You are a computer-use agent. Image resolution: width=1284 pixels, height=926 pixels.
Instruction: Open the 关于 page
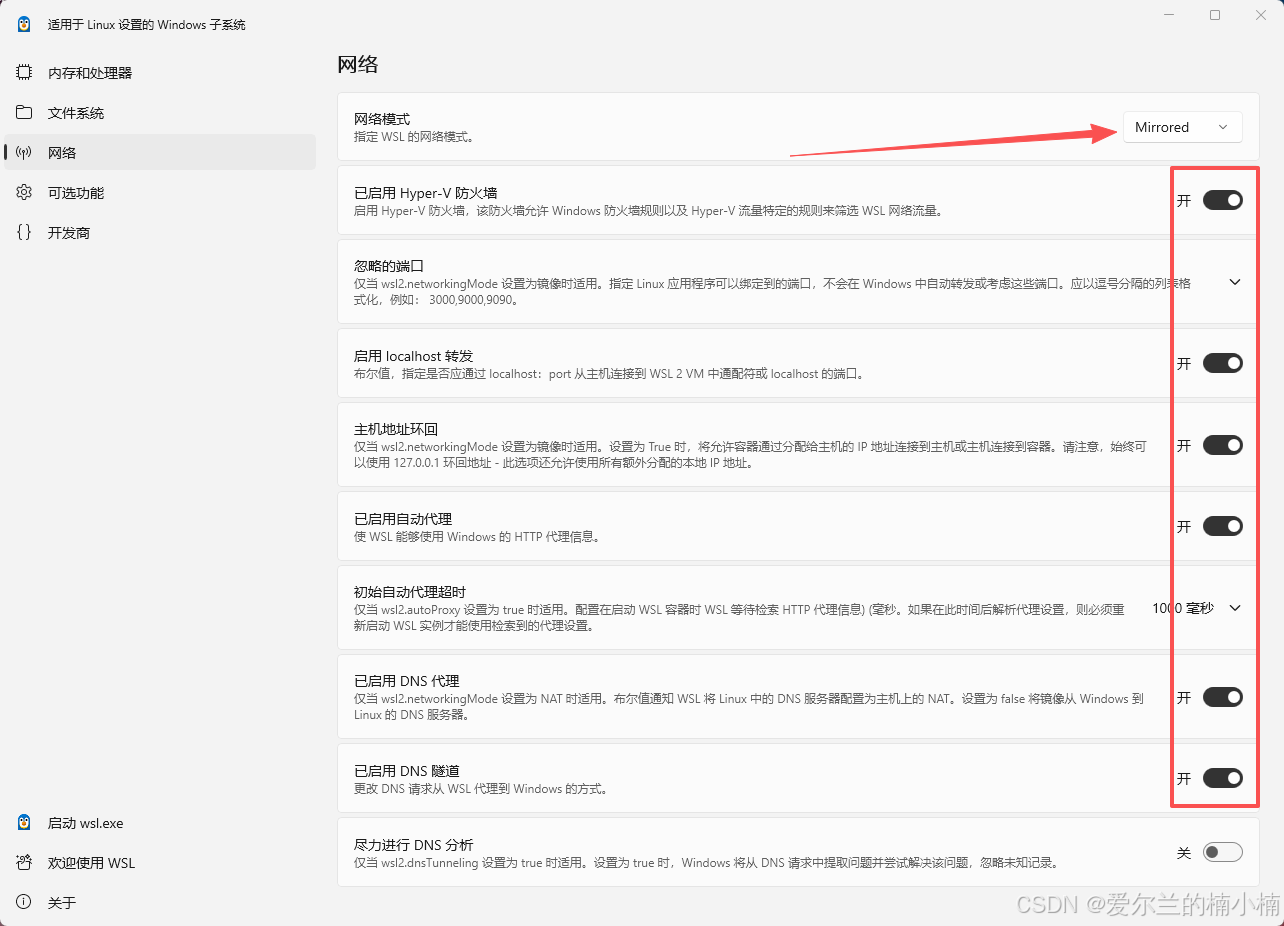160,903
